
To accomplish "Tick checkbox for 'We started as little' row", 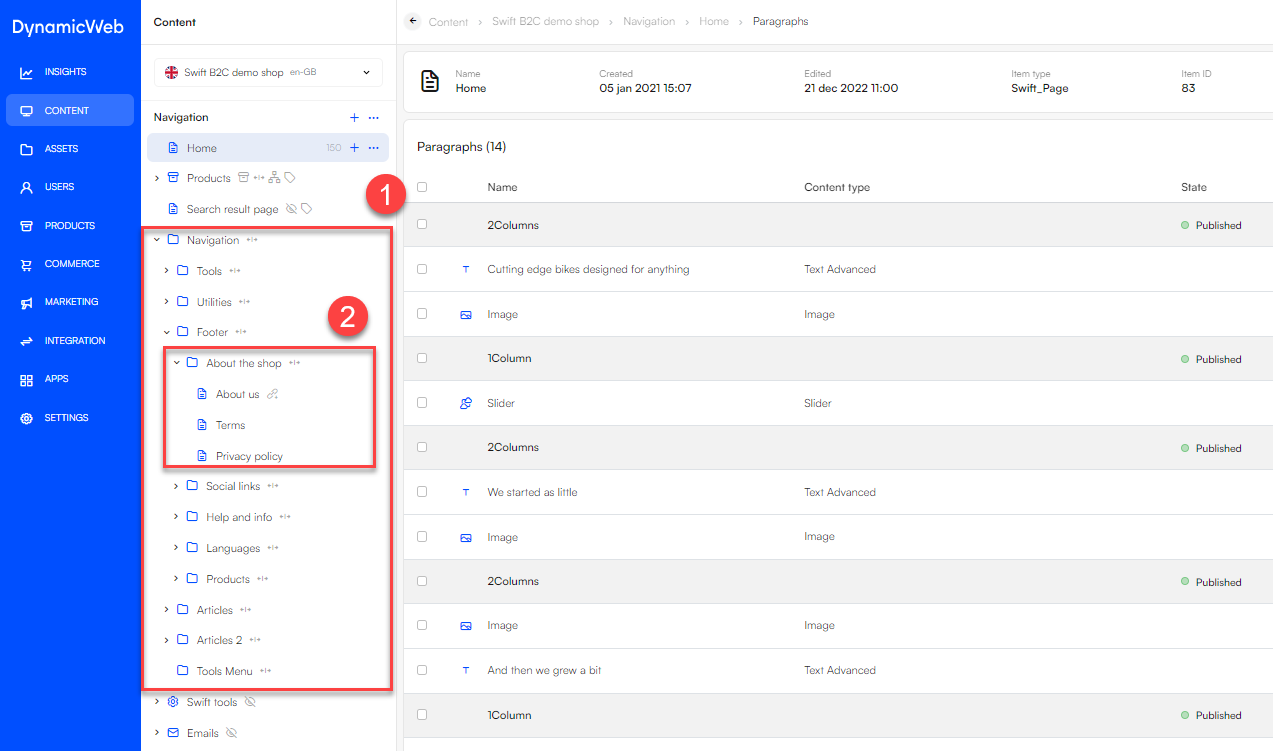I will (422, 492).
